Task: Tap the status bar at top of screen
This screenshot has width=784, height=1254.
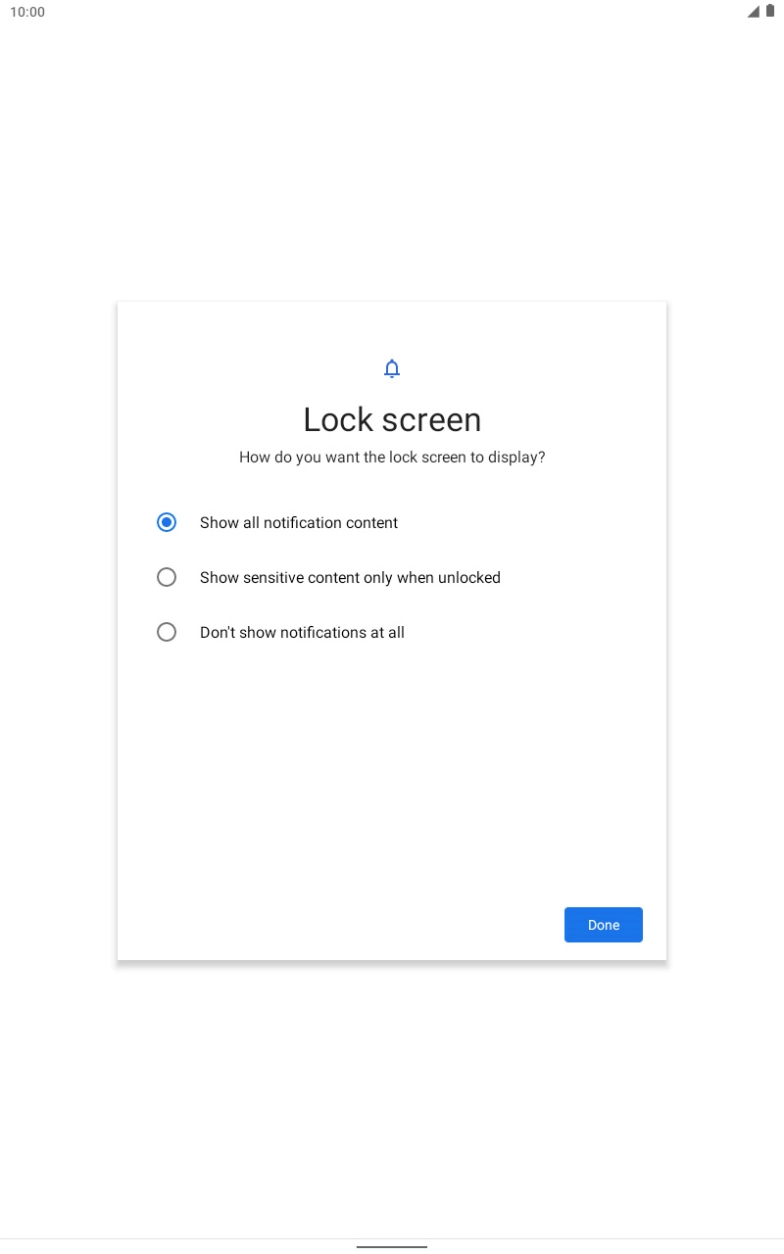Action: (x=392, y=12)
